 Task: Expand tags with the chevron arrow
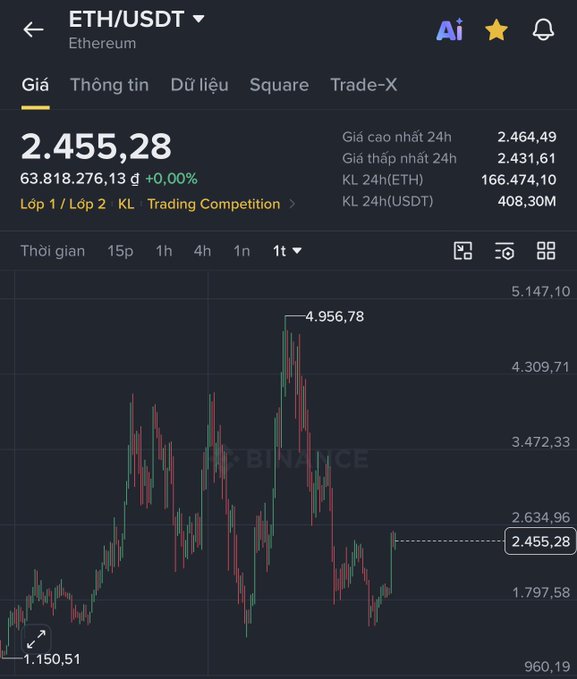tap(292, 204)
